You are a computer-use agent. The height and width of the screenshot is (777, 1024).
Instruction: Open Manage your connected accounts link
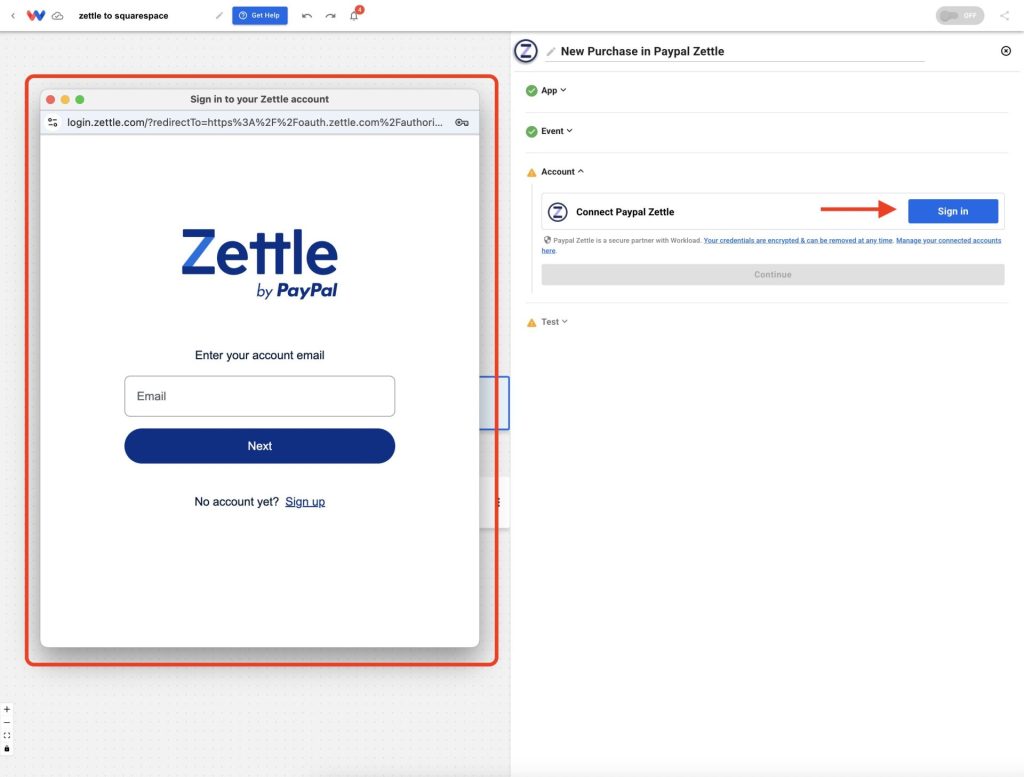coord(948,240)
